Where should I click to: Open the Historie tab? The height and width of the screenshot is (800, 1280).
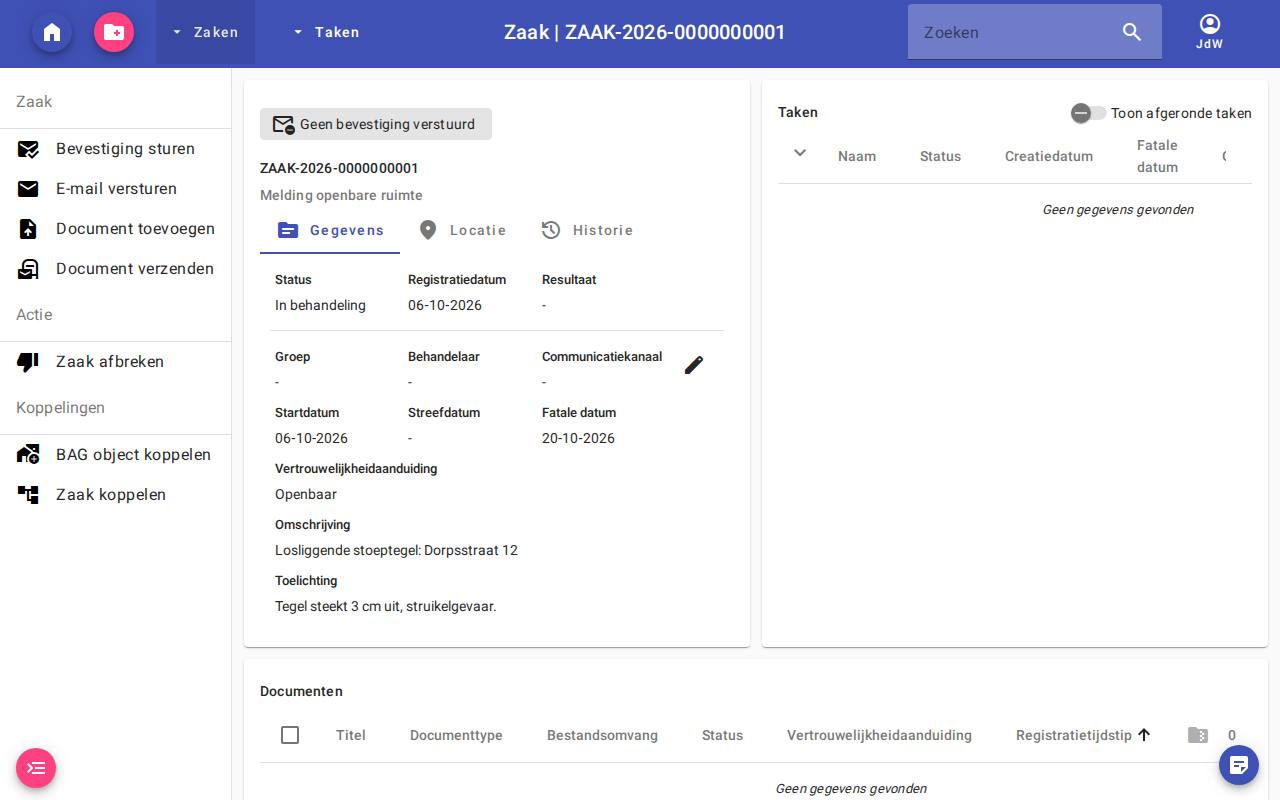(x=587, y=230)
